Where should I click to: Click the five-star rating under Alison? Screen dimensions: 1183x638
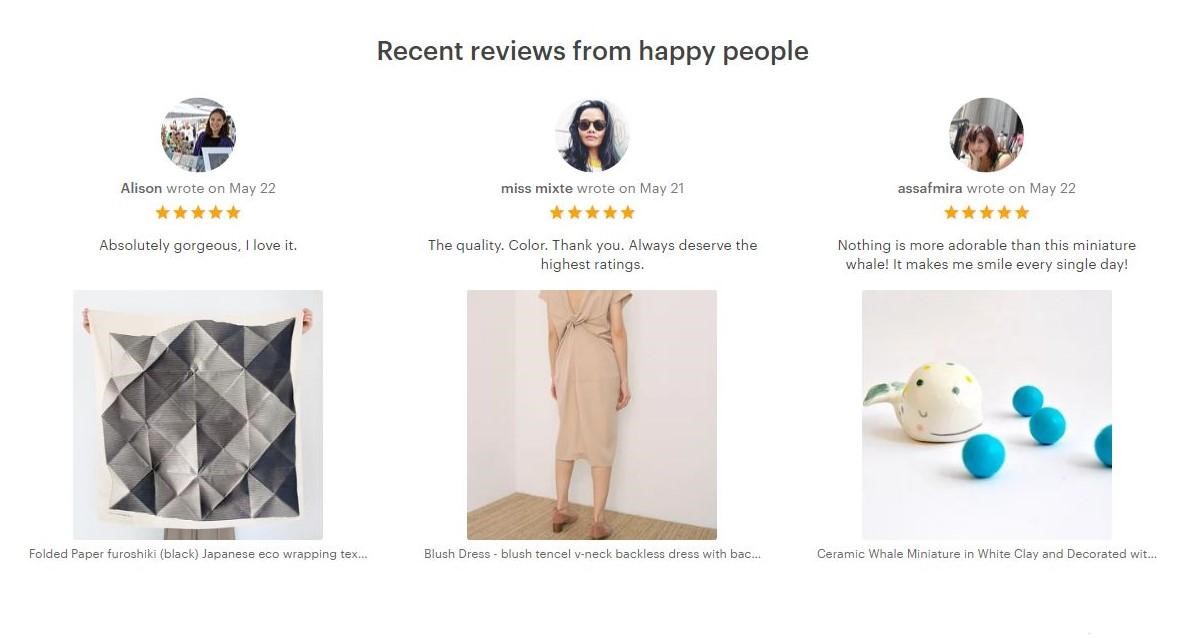[198, 213]
